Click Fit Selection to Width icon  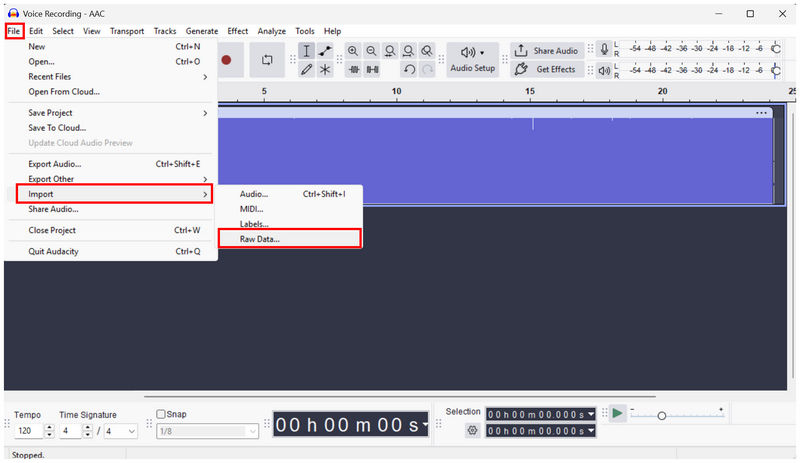click(x=390, y=51)
